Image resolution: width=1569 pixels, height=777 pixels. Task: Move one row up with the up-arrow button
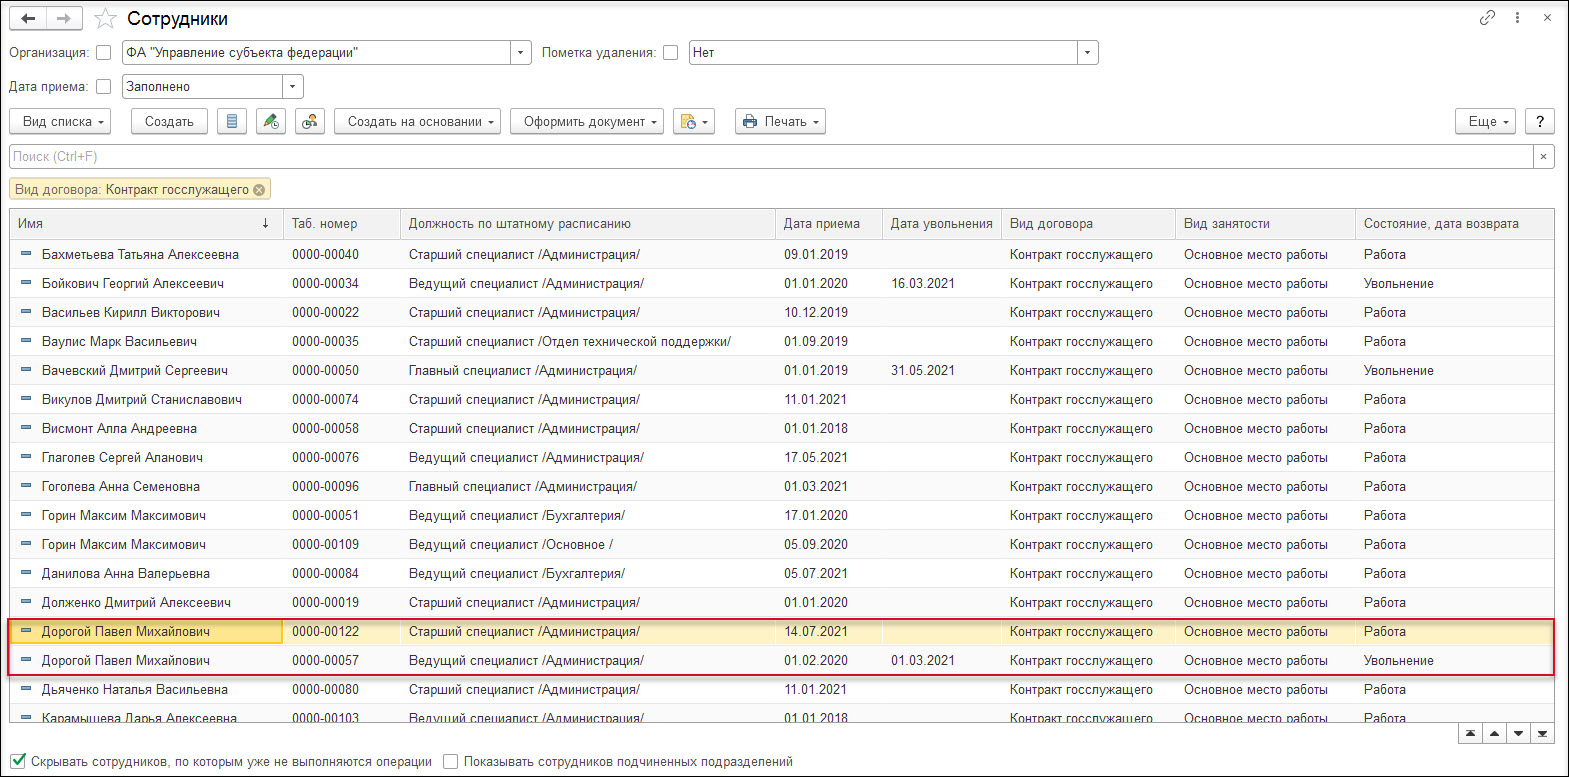click(x=1494, y=734)
